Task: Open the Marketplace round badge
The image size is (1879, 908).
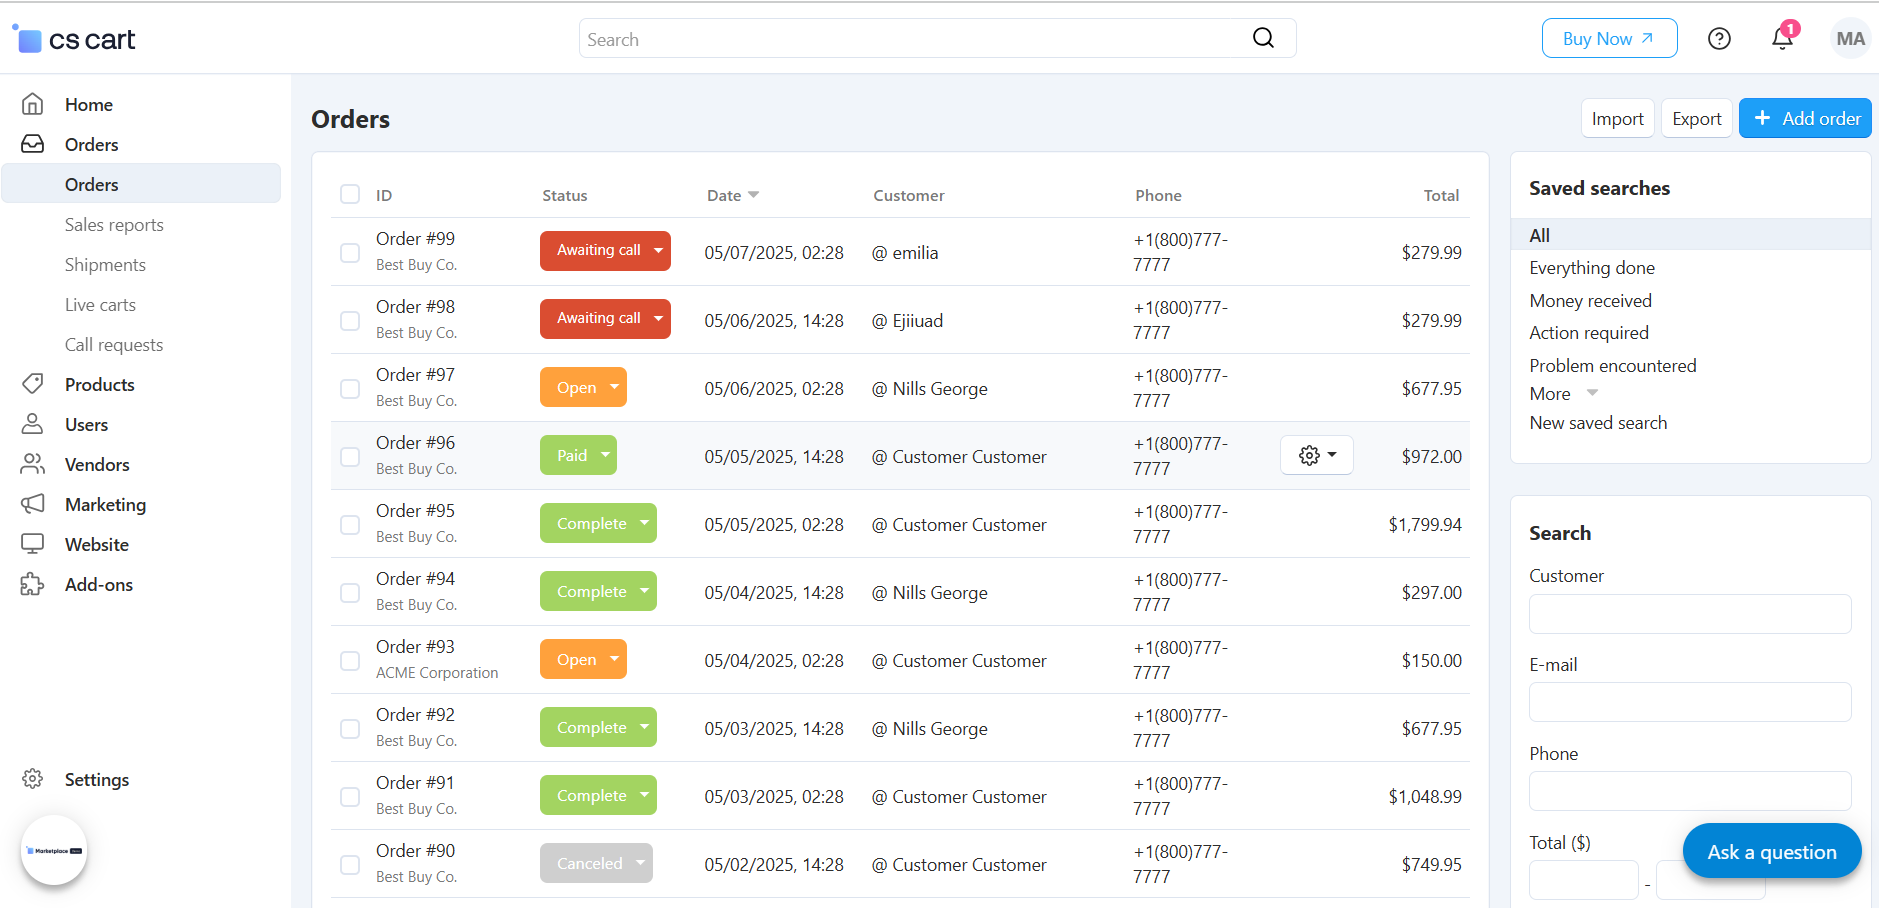Action: click(54, 850)
